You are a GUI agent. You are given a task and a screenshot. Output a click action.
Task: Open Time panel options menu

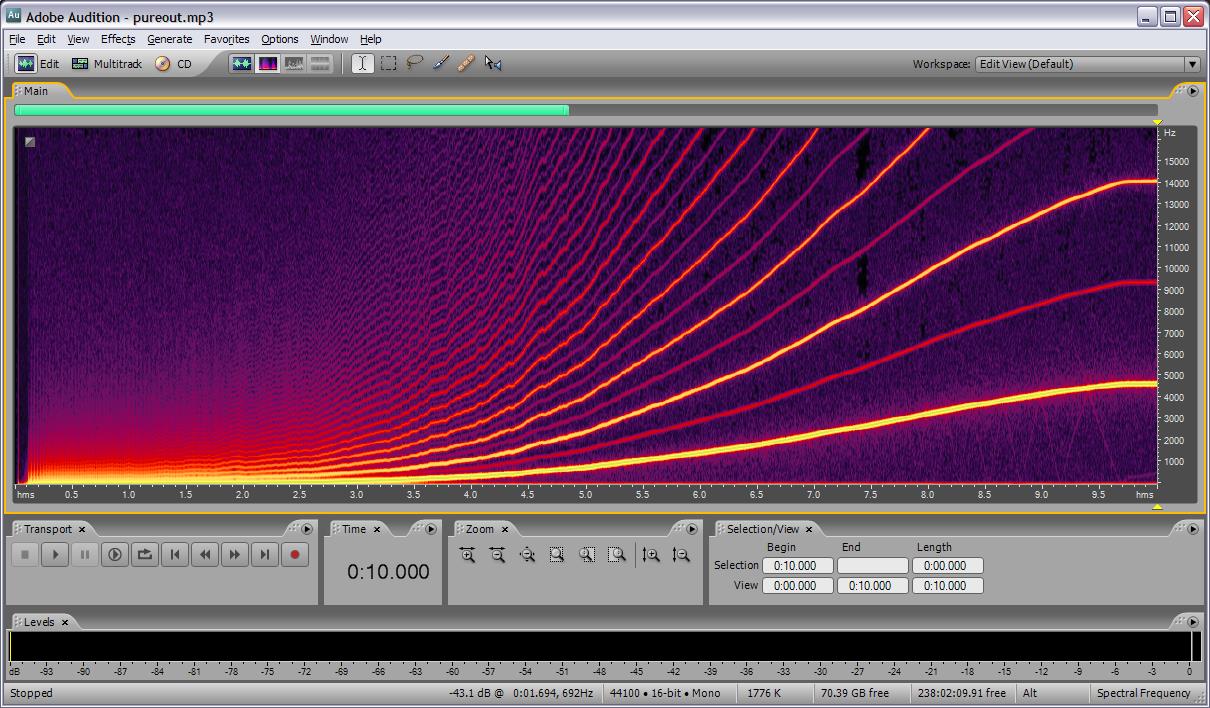[x=431, y=529]
